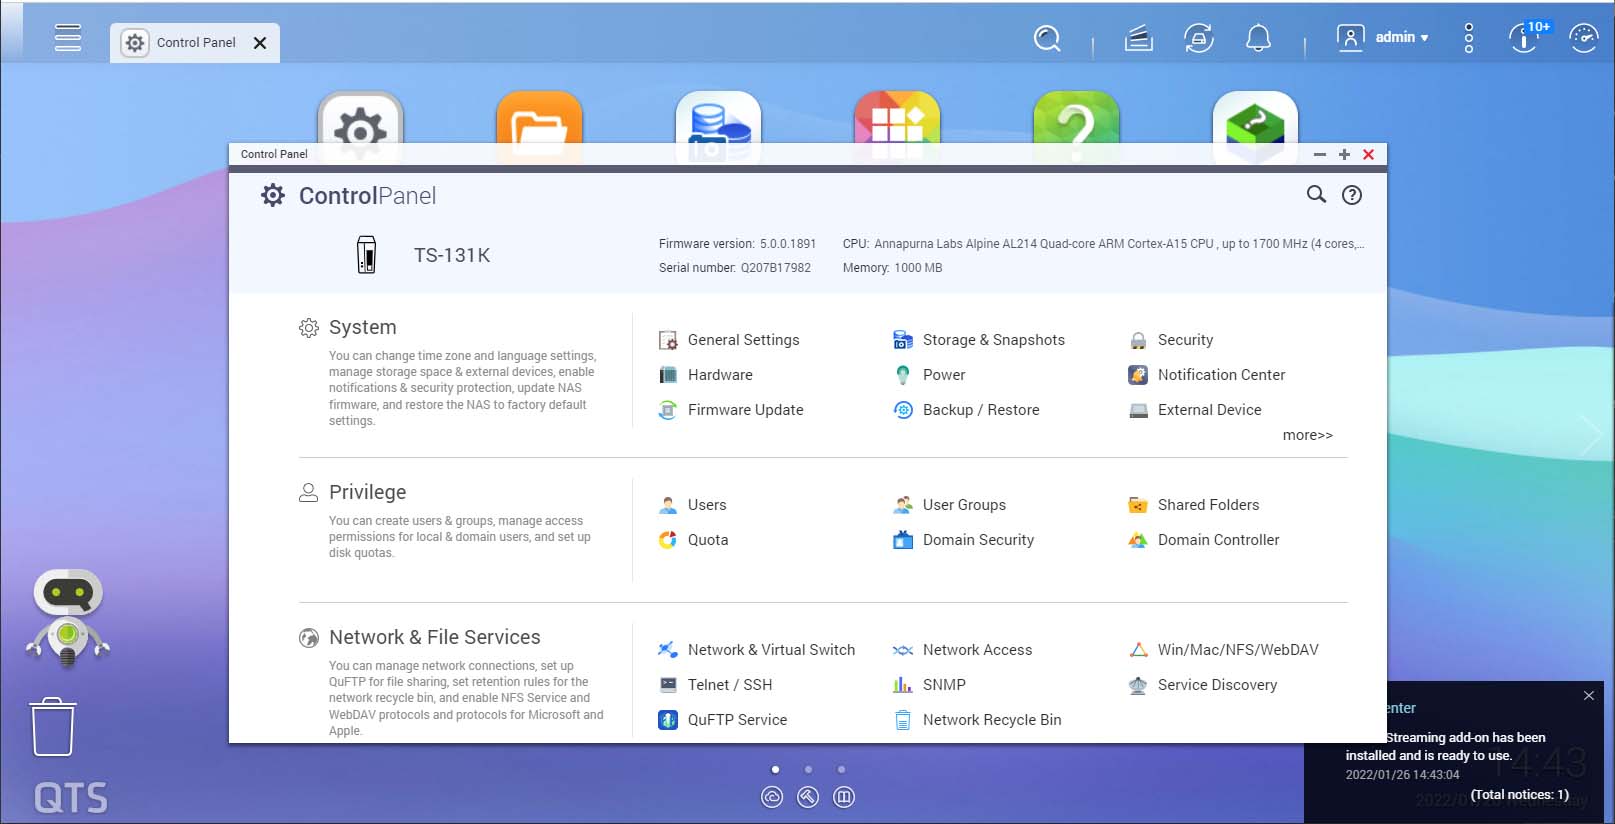Open Win/Mac/NFS/WebDAV settings
The height and width of the screenshot is (824, 1615).
[x=1223, y=650]
